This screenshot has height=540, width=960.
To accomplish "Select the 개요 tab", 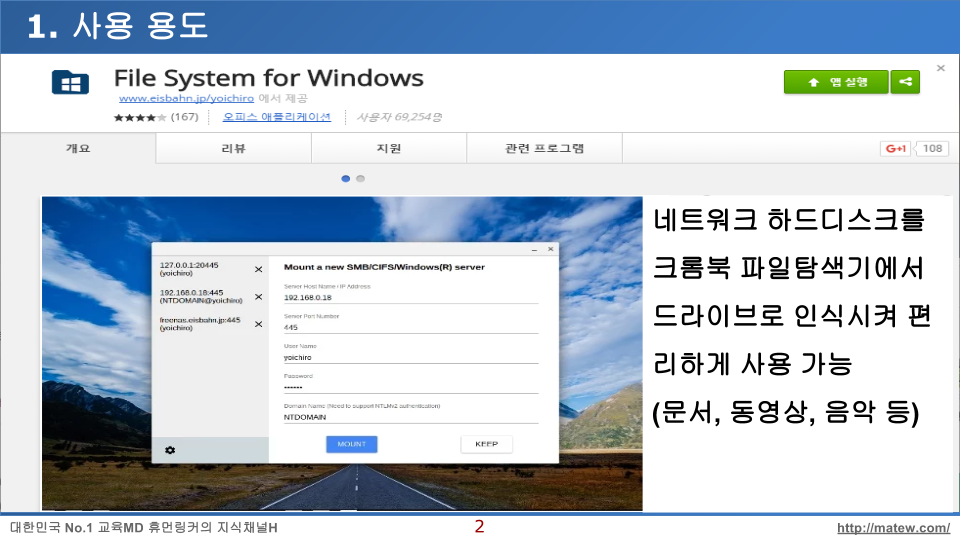I will [78, 148].
